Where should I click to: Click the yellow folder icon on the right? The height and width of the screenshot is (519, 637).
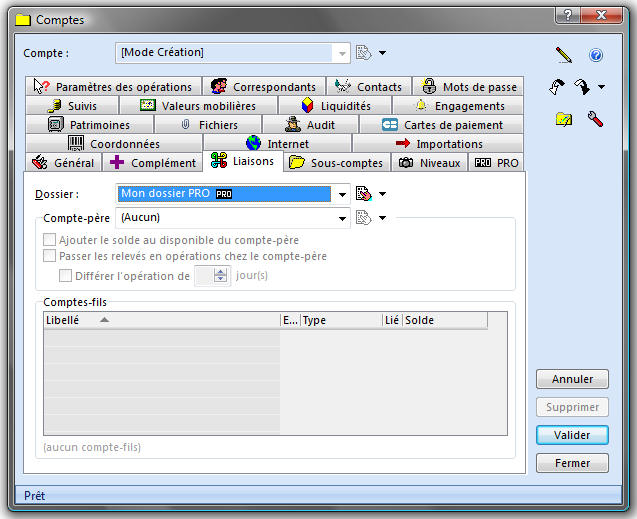(563, 119)
